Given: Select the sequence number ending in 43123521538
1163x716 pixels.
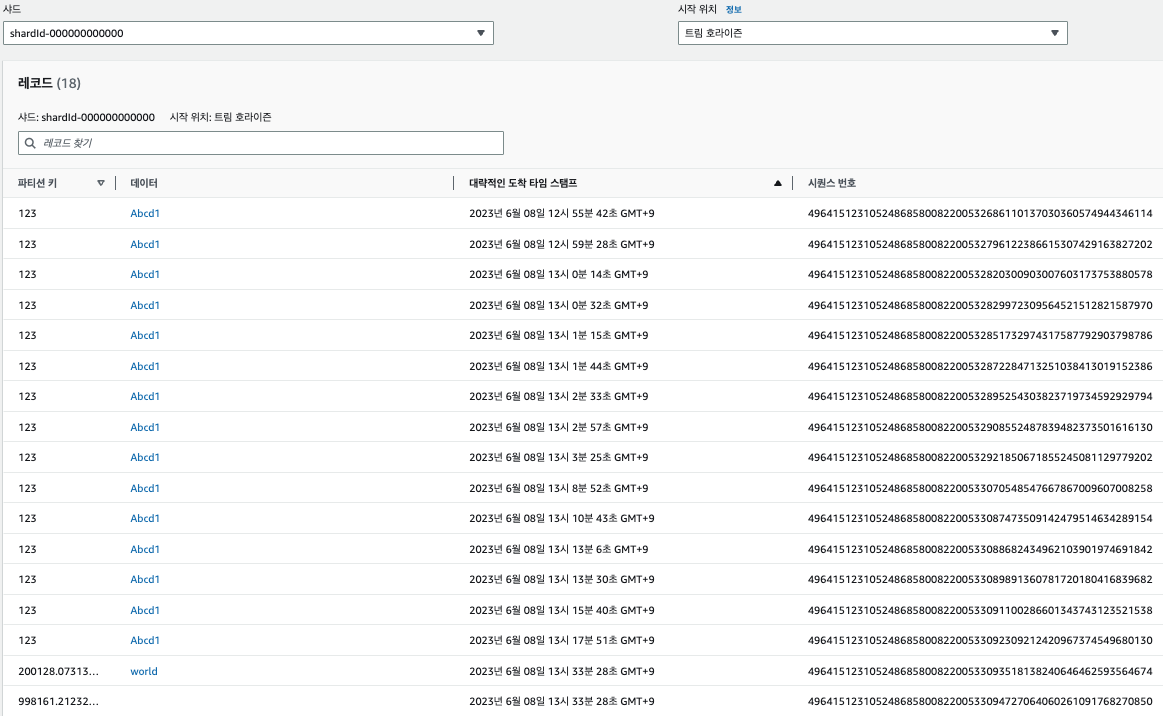Looking at the screenshot, I should [x=980, y=610].
